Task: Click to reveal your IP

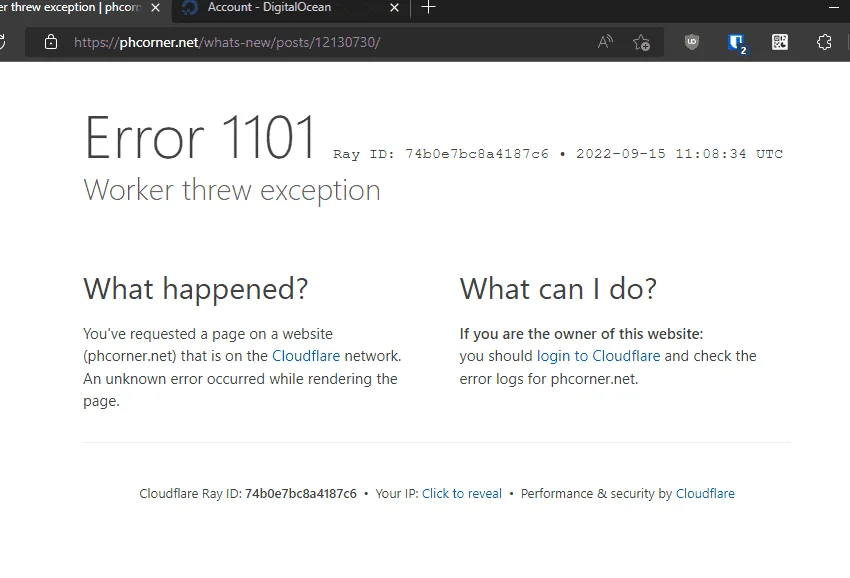Action: [x=462, y=493]
